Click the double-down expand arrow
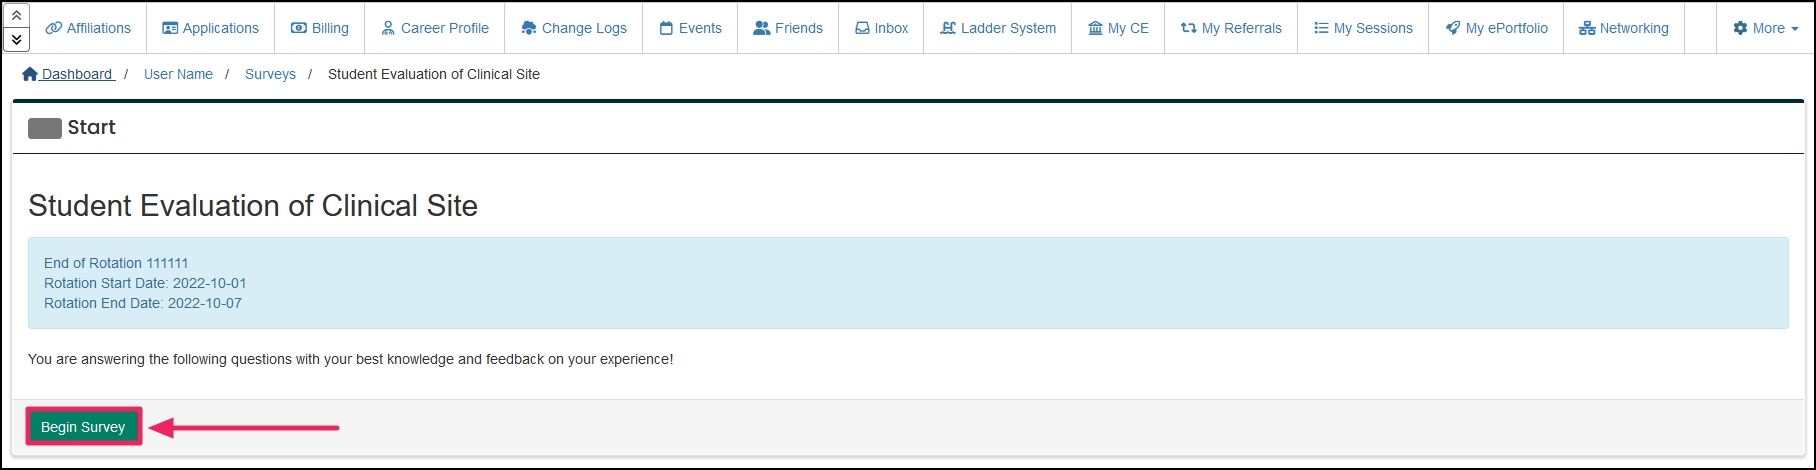The image size is (1816, 470). (17, 39)
